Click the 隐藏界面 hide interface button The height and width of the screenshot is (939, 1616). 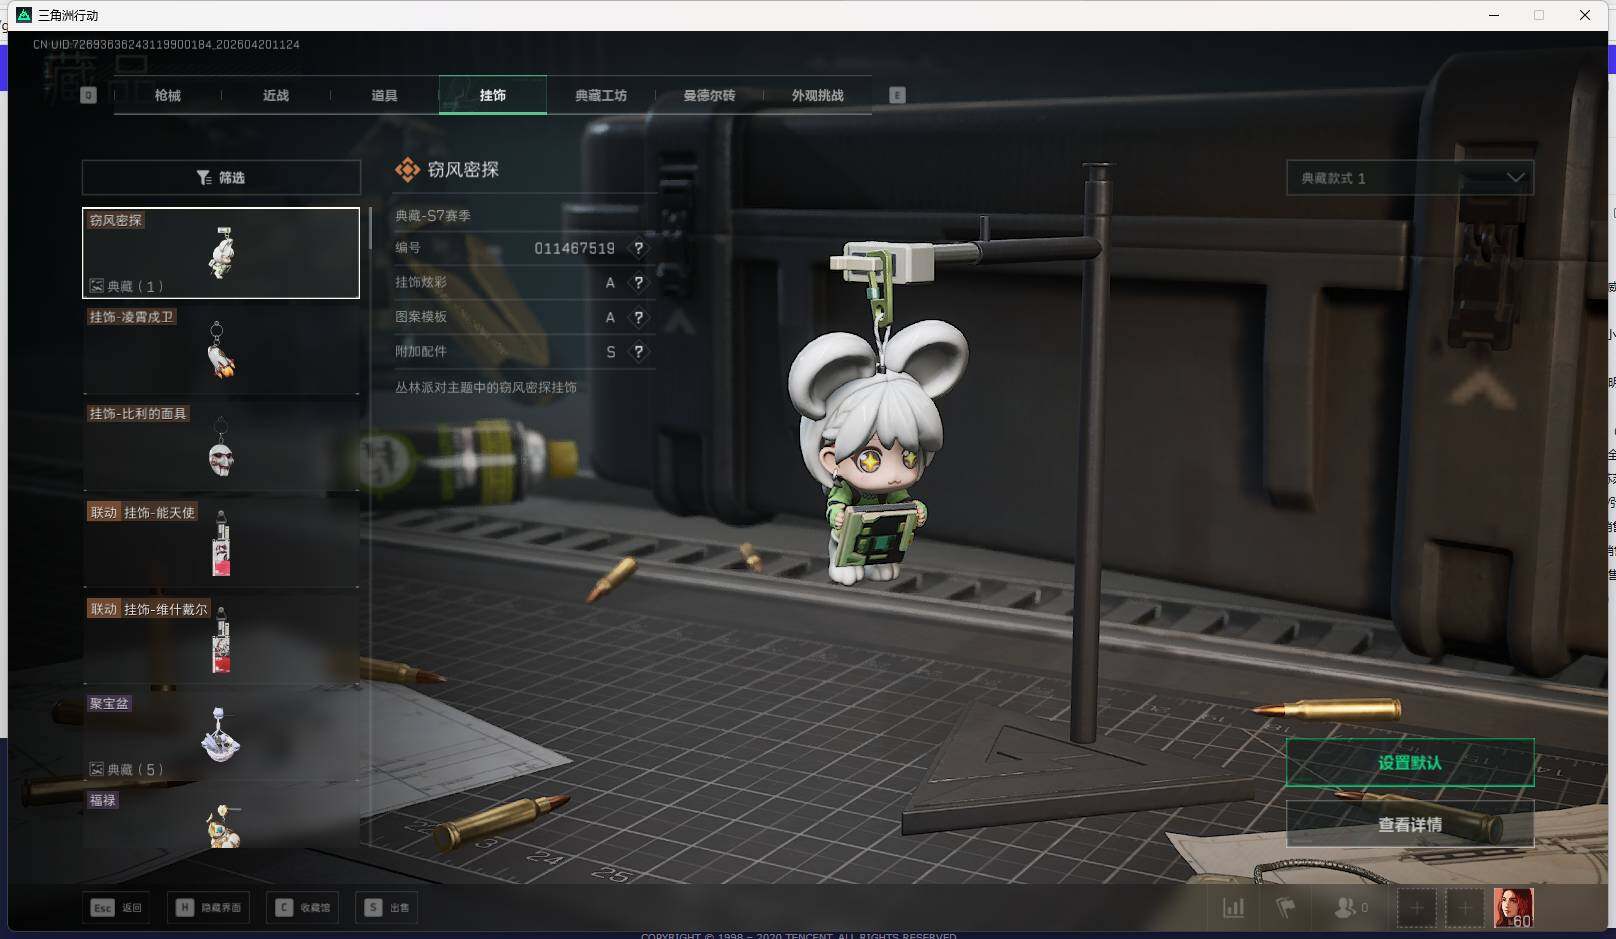click(210, 908)
